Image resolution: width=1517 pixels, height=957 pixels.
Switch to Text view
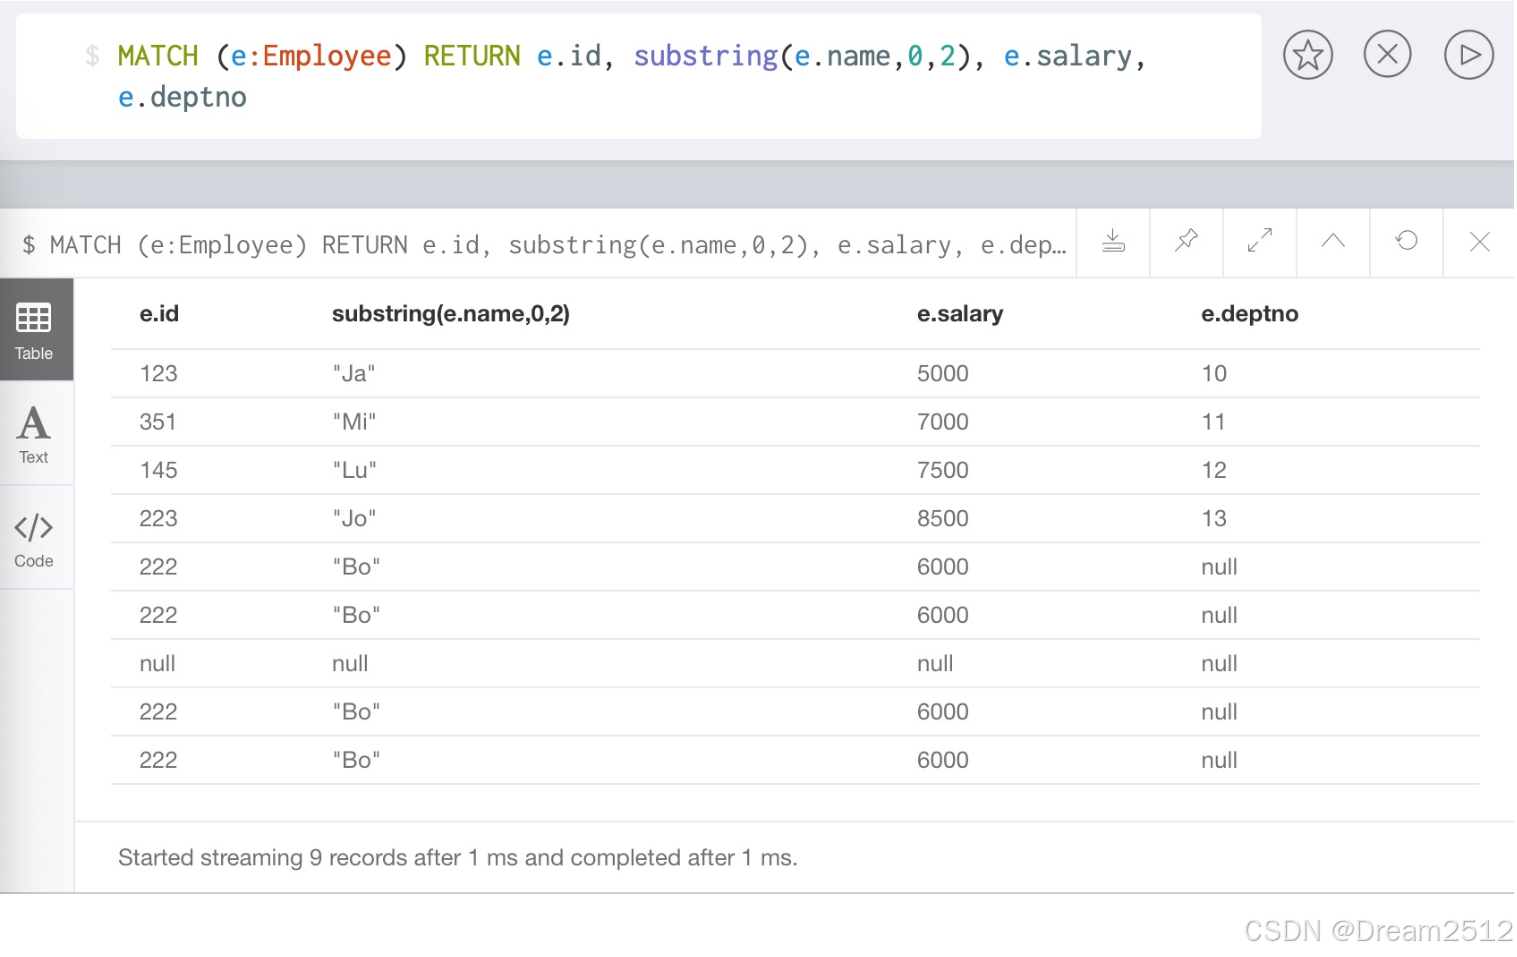[34, 434]
